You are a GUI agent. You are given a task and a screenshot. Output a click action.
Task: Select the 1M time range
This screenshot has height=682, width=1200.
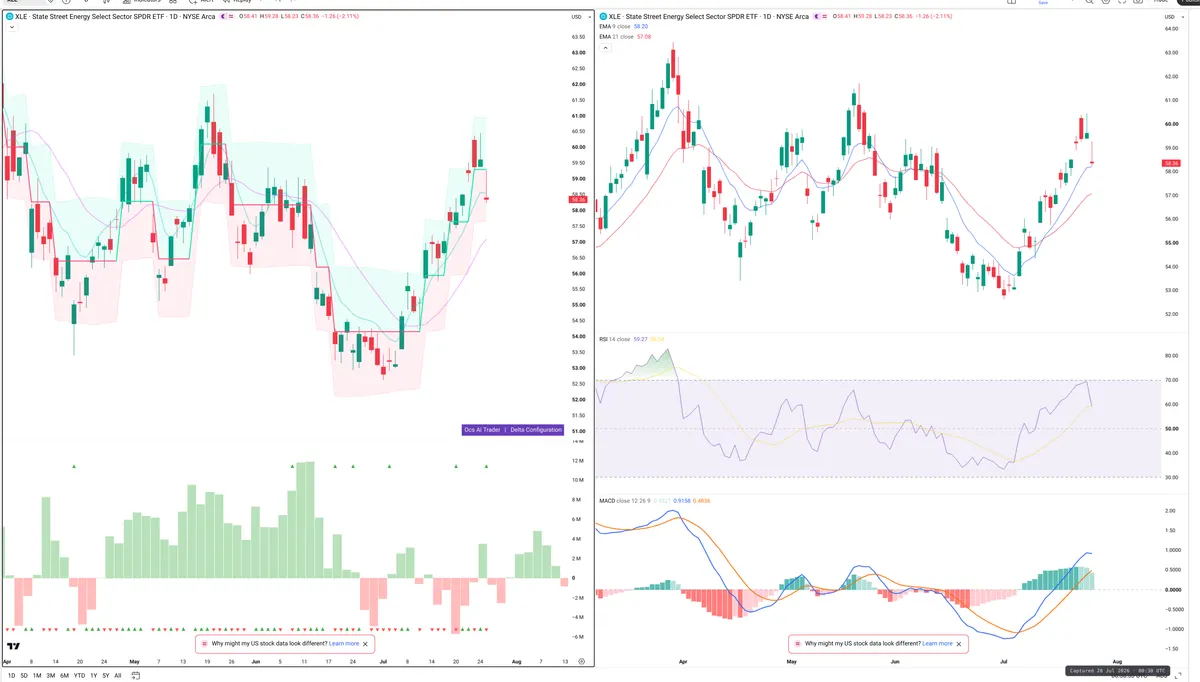(x=37, y=675)
